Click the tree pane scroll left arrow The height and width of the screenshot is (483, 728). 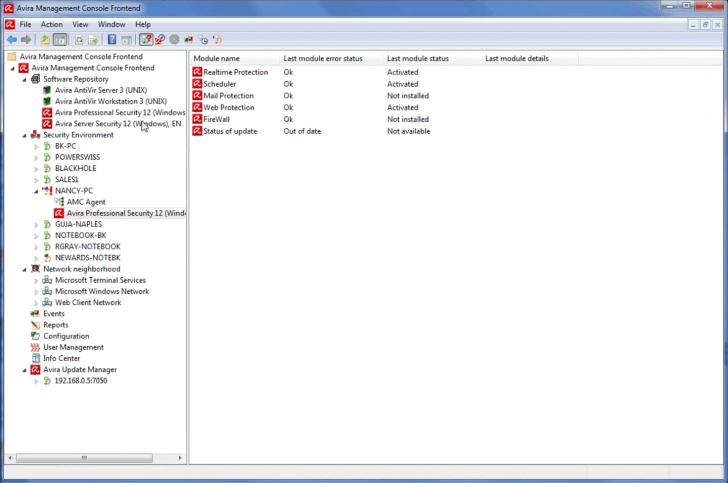click(10, 458)
